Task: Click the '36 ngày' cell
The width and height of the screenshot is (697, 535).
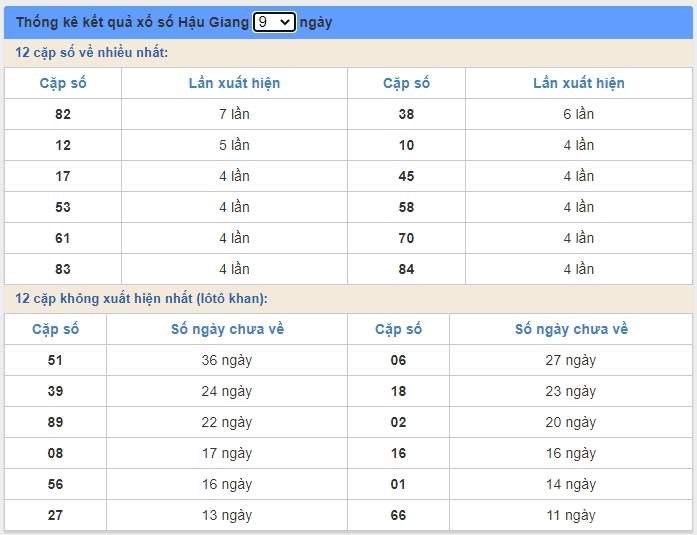Action: [x=226, y=360]
